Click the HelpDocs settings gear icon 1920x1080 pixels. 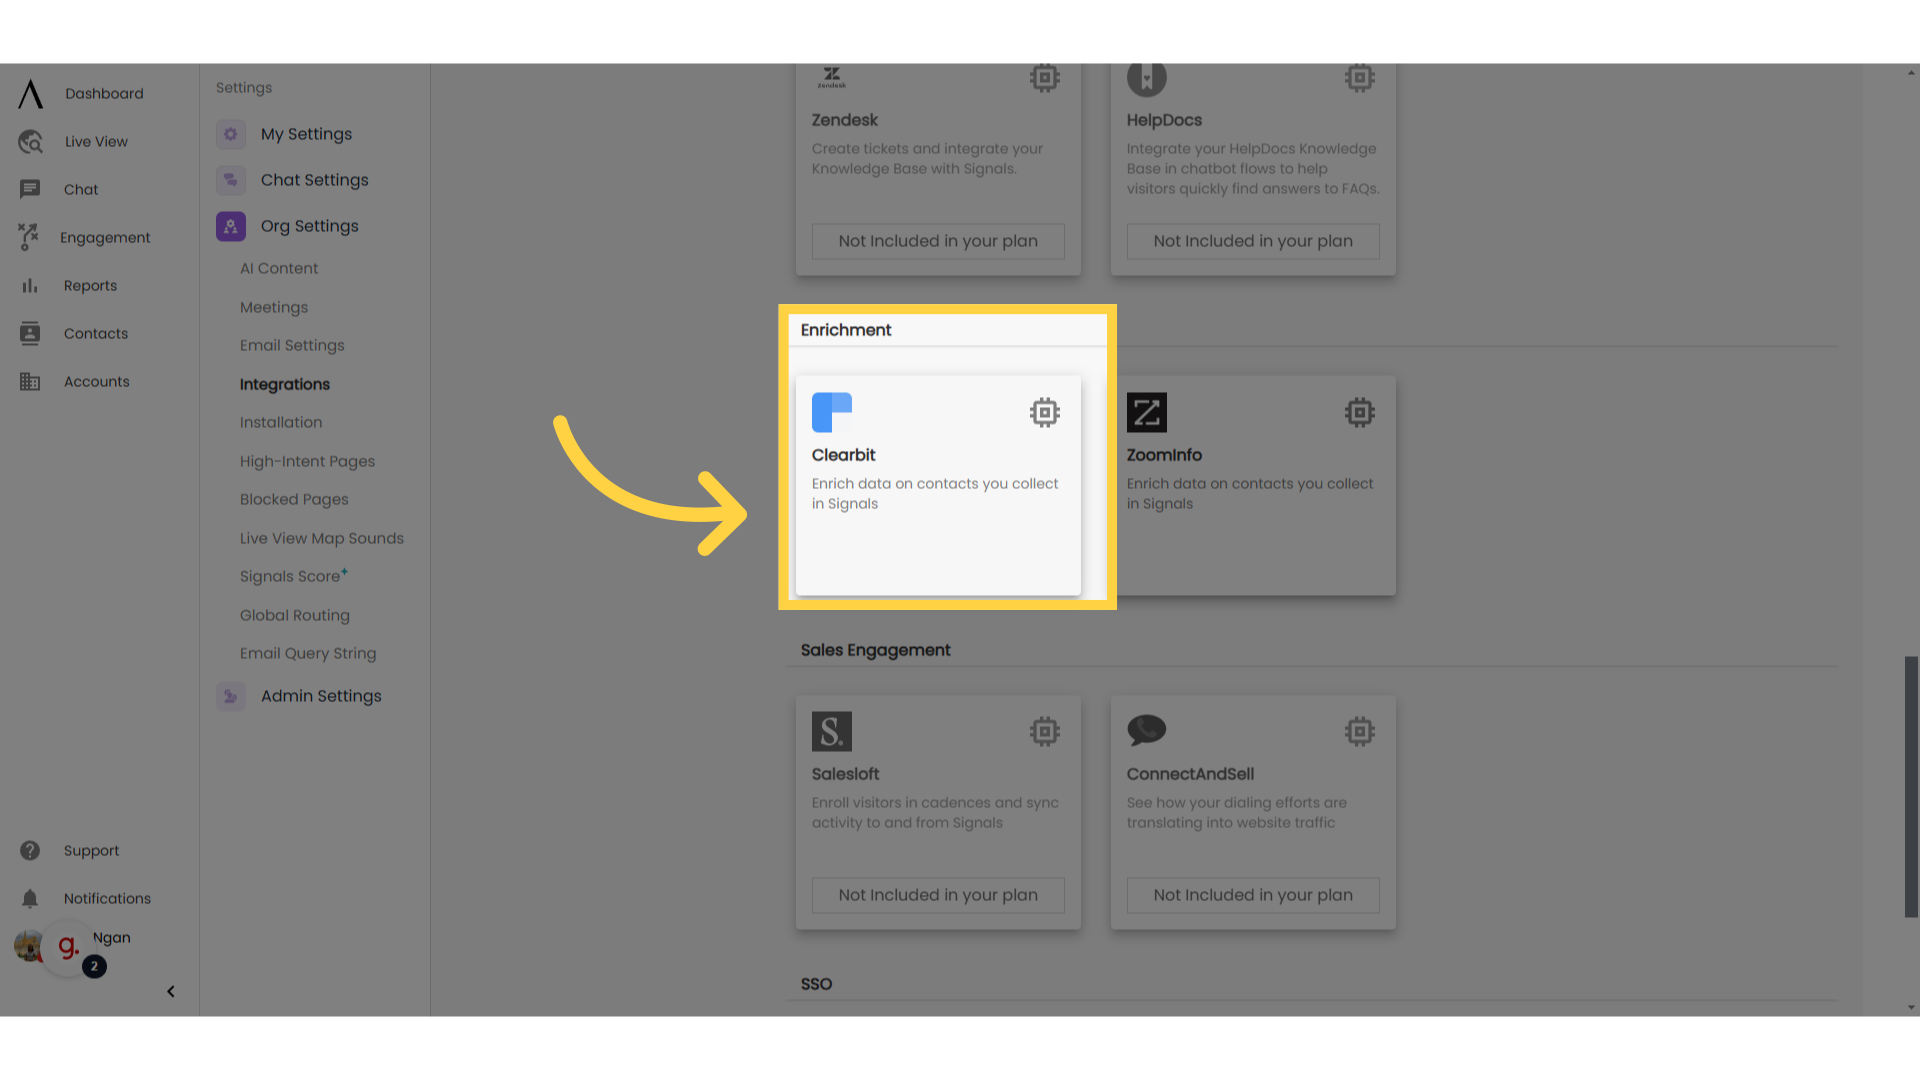pyautogui.click(x=1360, y=78)
